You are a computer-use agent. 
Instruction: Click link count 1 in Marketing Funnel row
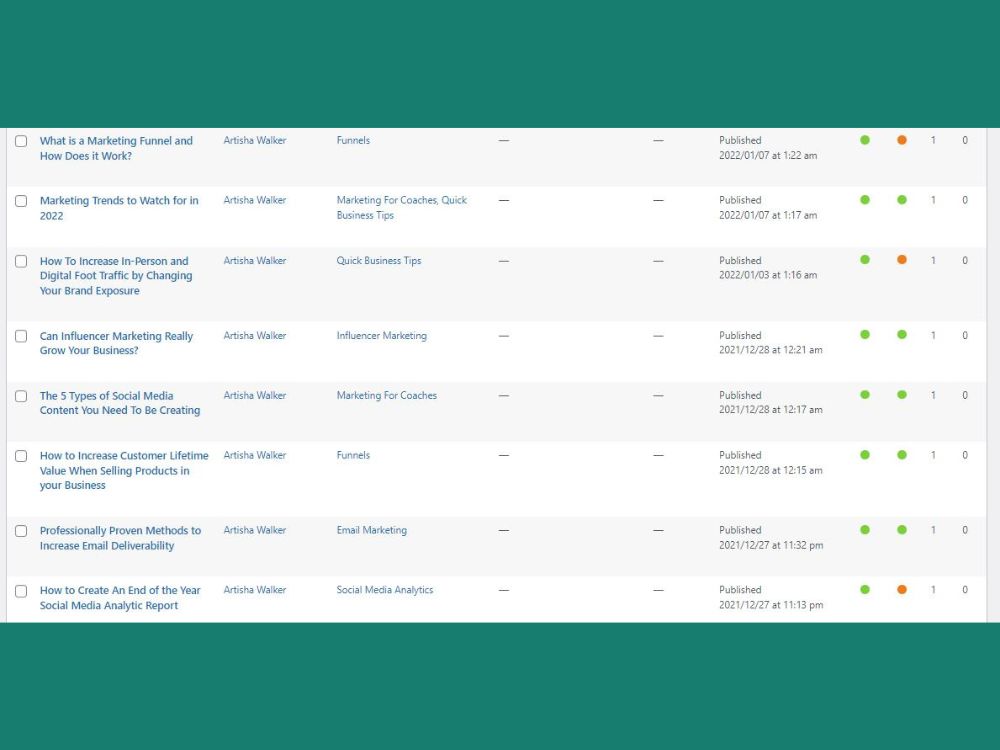pos(933,140)
